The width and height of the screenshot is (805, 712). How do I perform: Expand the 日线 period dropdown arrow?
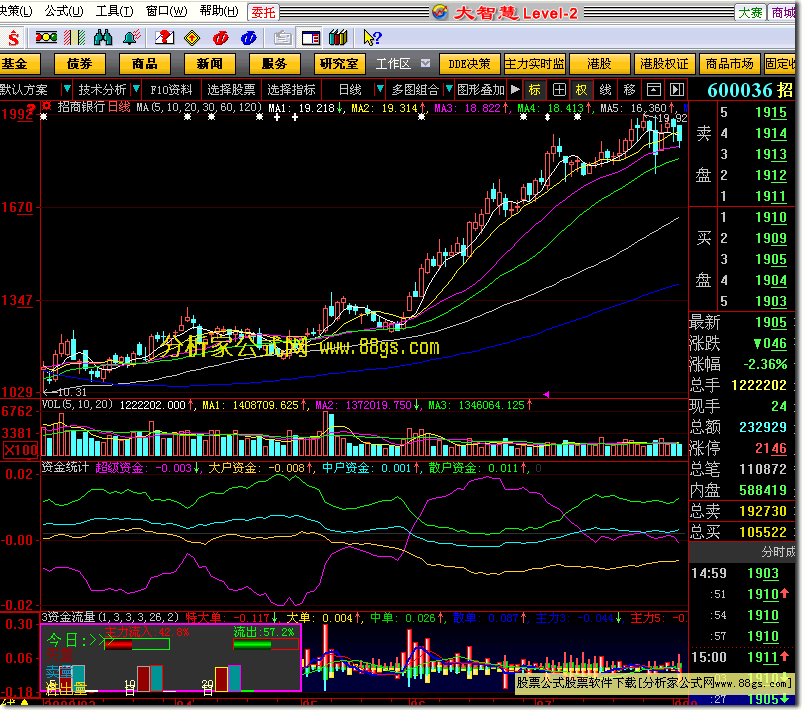click(379, 90)
